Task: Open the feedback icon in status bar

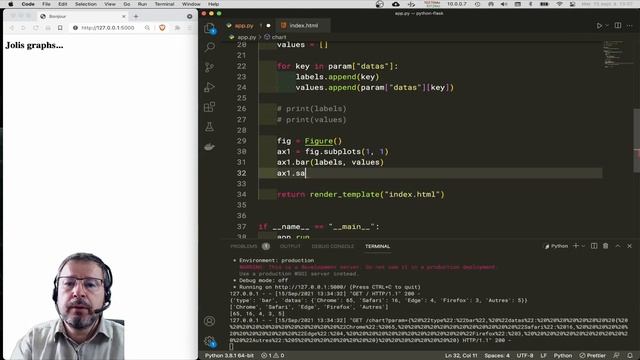Action: pyautogui.click(x=616, y=356)
